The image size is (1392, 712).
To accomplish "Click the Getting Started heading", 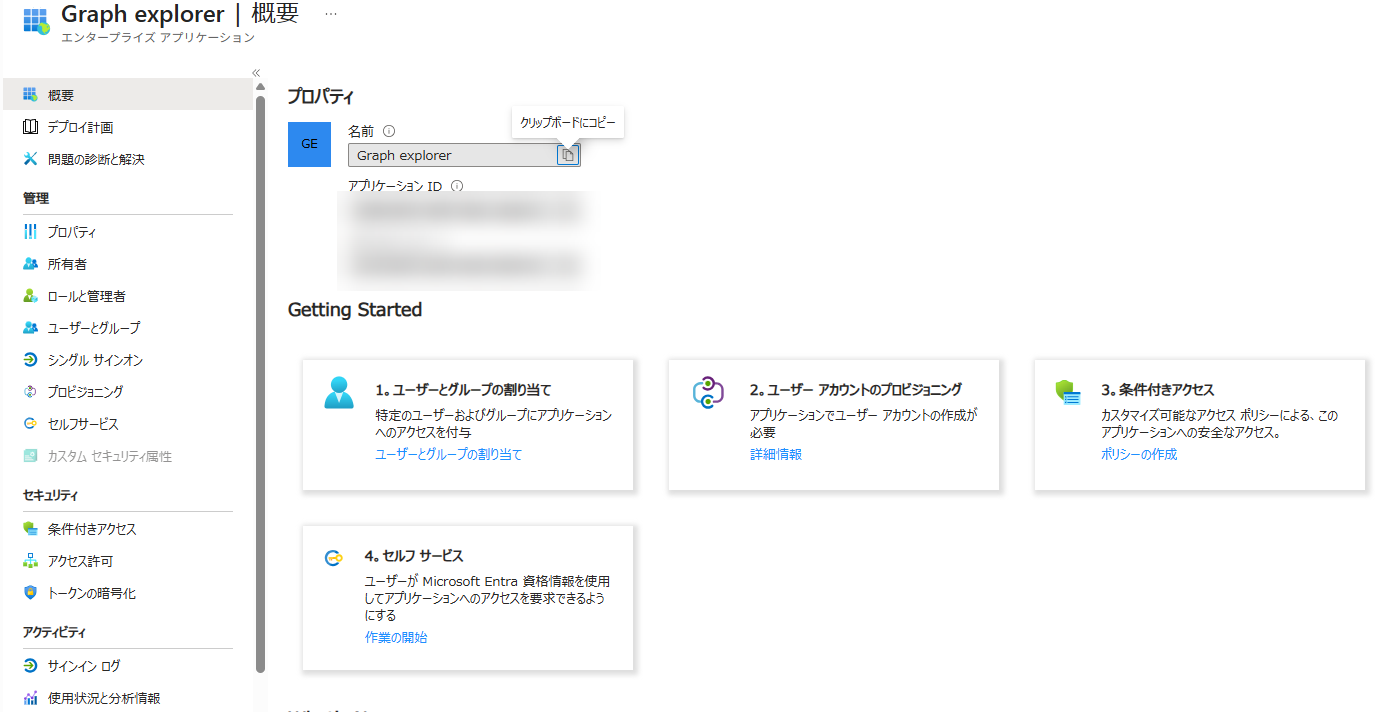I will click(355, 310).
